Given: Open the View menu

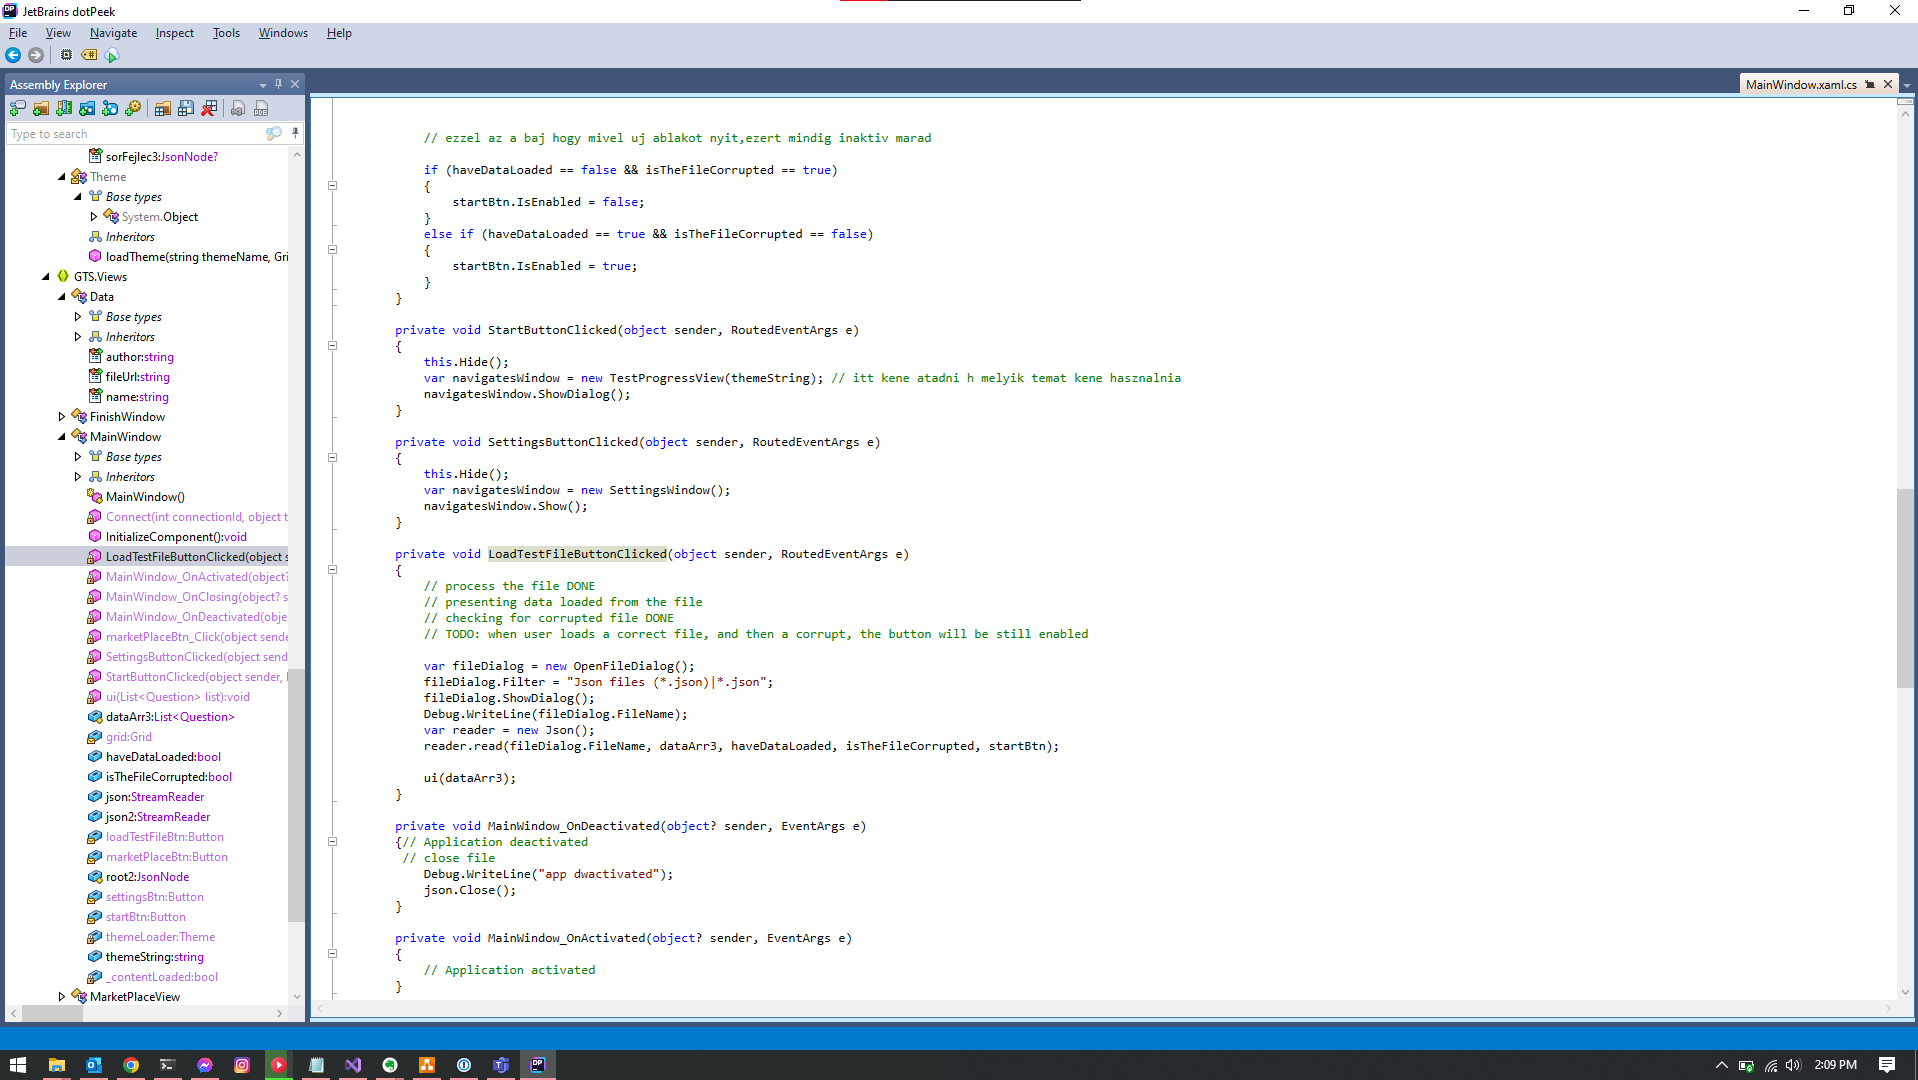Looking at the screenshot, I should click(58, 33).
